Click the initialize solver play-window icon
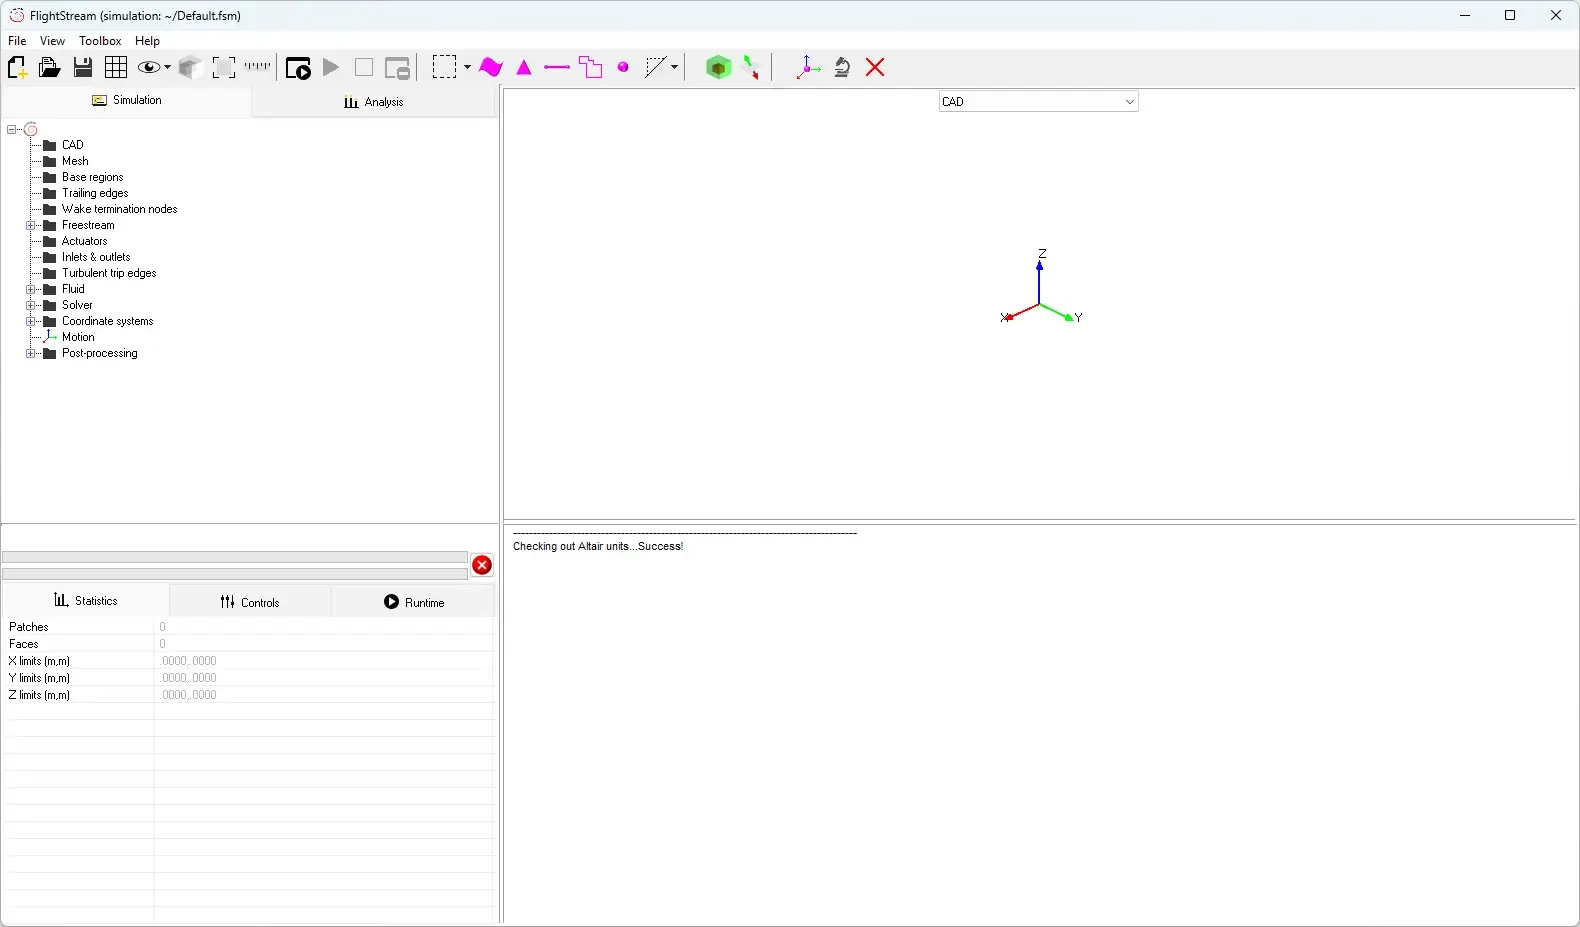1580x927 pixels. click(x=298, y=67)
